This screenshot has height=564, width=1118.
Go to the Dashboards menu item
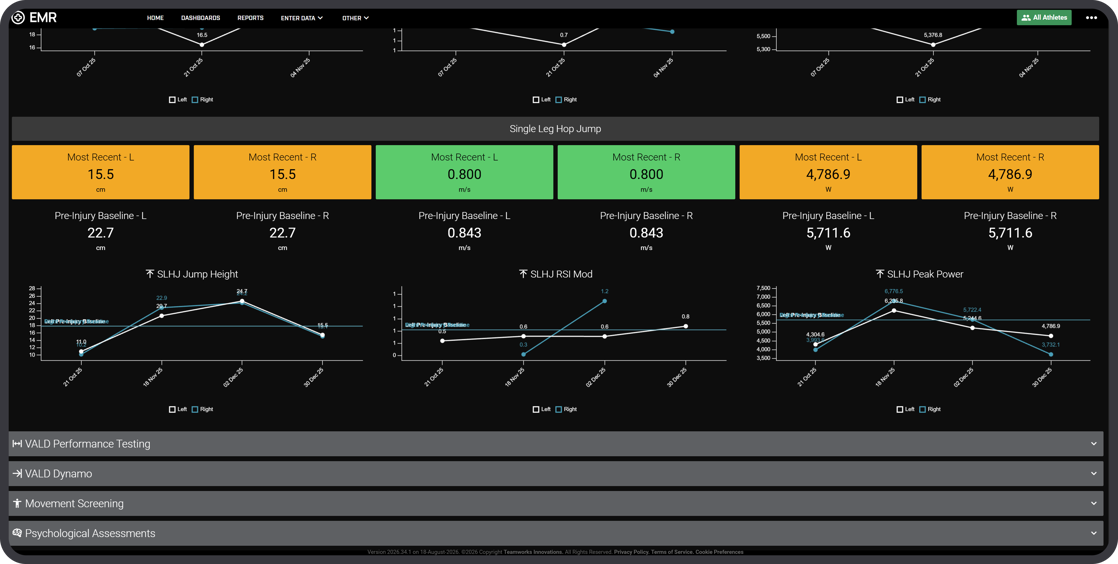tap(200, 18)
